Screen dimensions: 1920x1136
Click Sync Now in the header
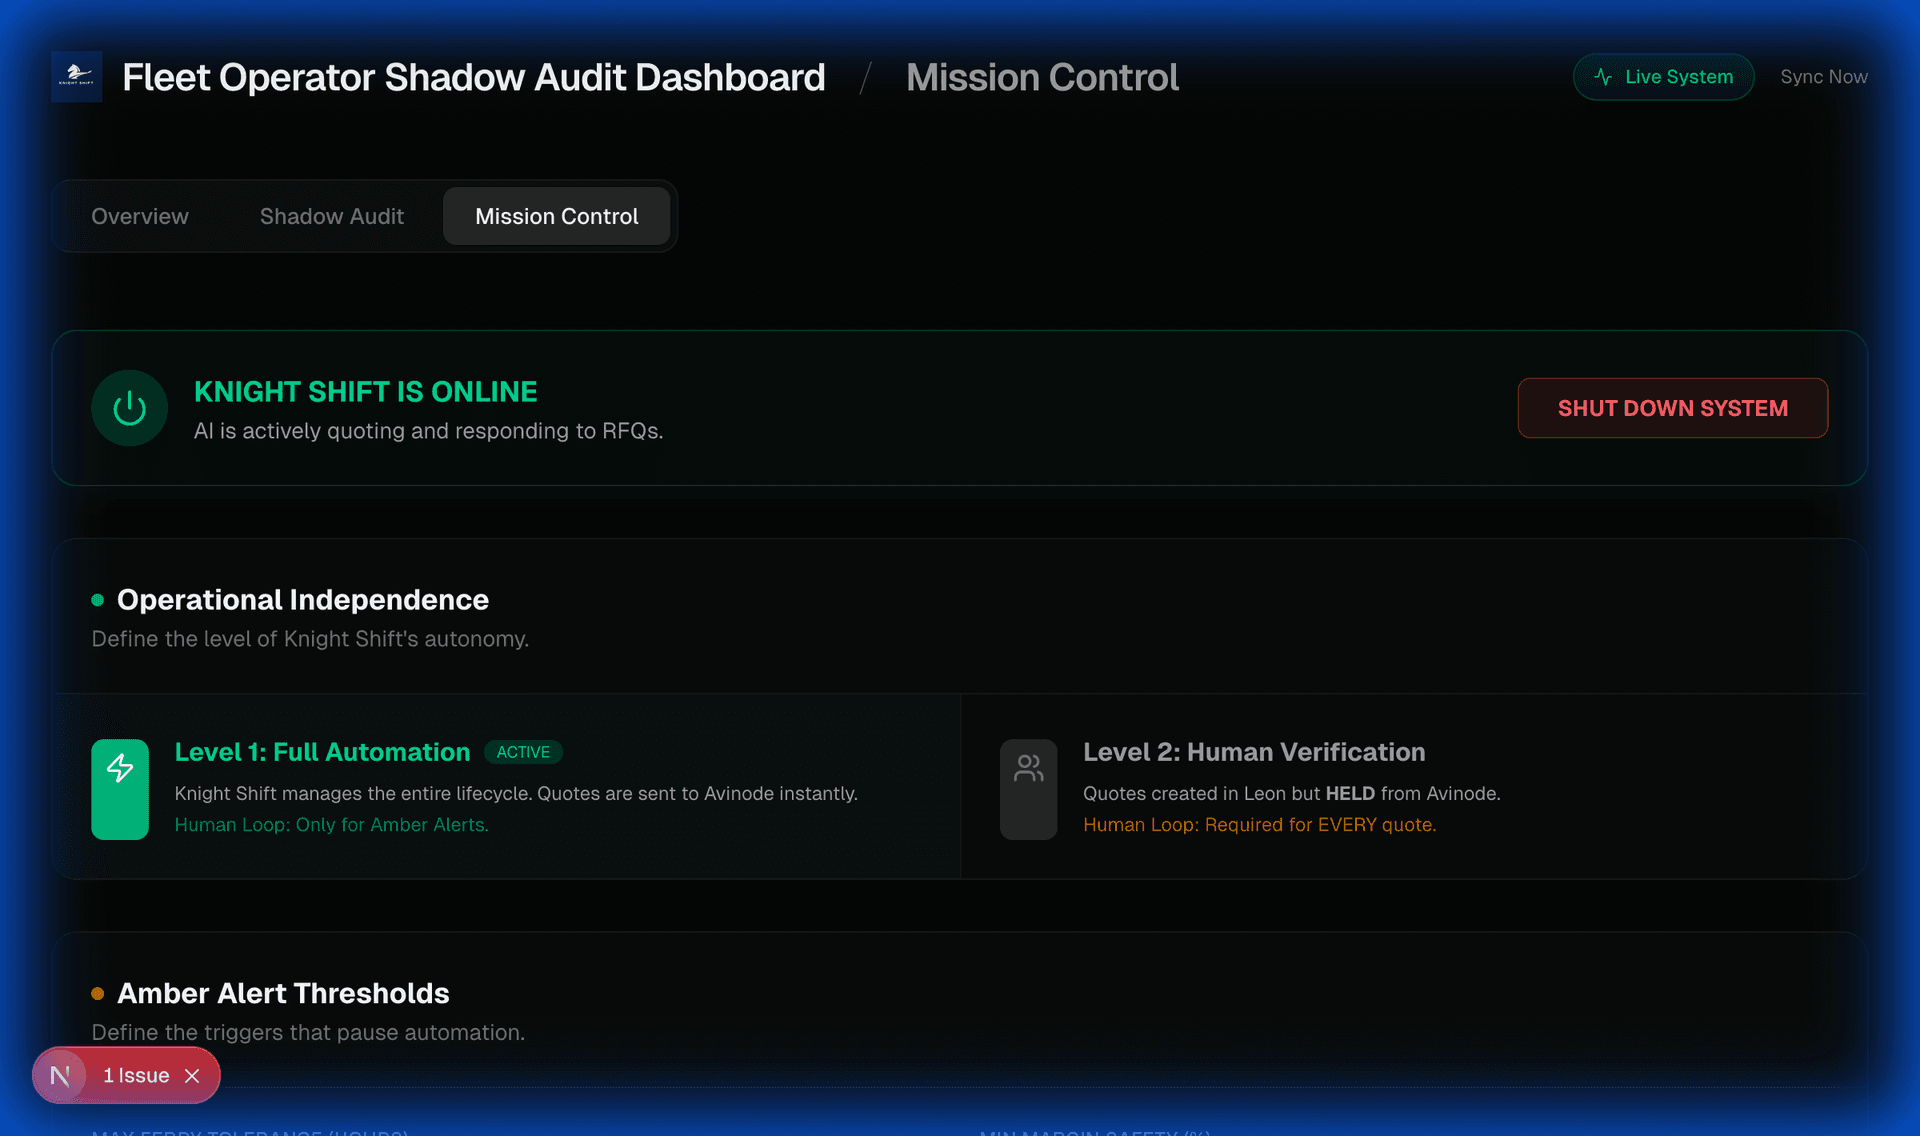pos(1823,77)
